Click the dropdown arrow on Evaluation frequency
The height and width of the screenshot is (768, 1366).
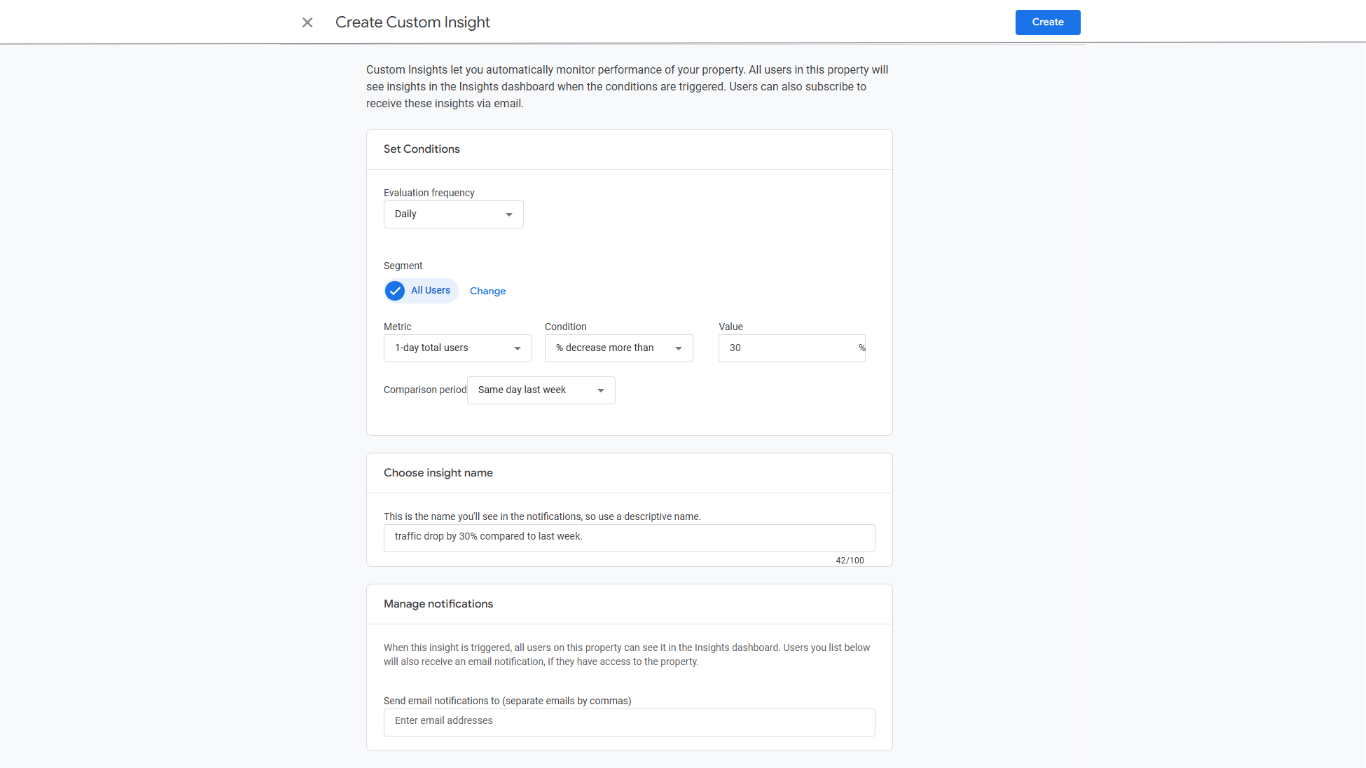tap(510, 214)
